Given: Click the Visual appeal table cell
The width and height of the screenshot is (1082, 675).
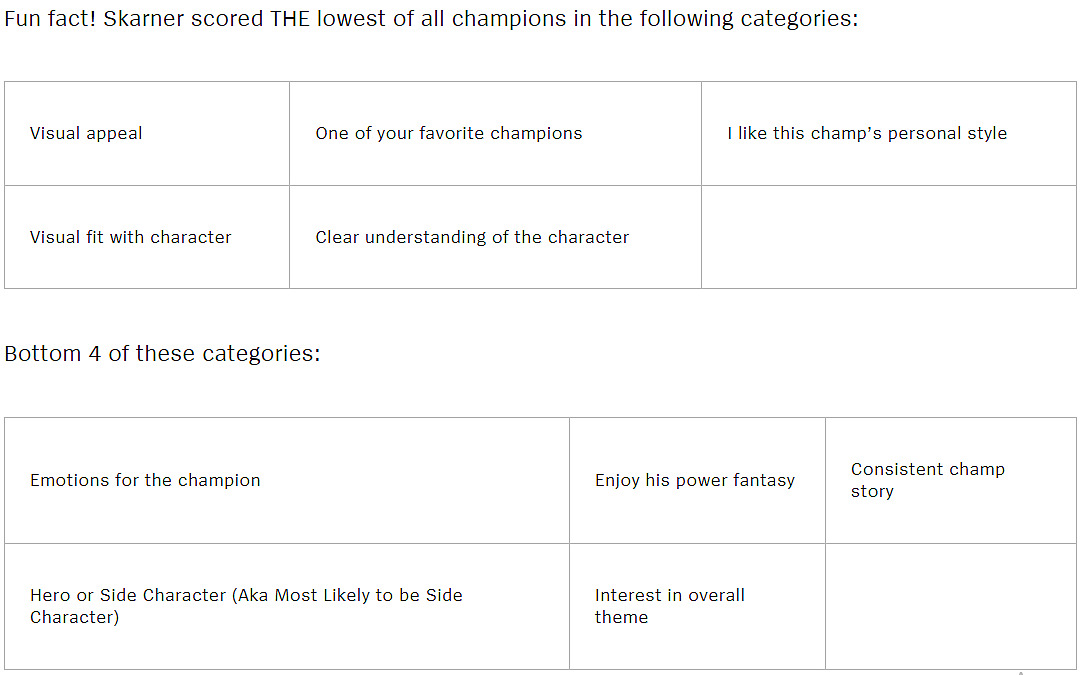Looking at the screenshot, I should pyautogui.click(x=147, y=133).
